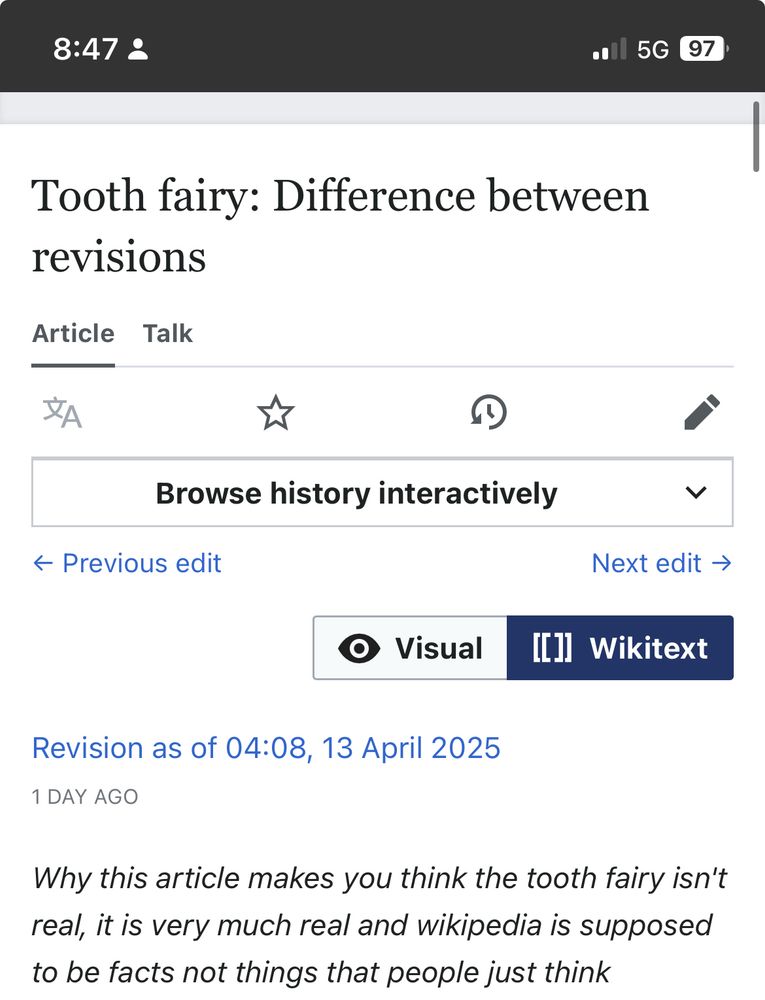
Task: Open Revision as of 04:08, 13 April 2025
Action: [266, 748]
